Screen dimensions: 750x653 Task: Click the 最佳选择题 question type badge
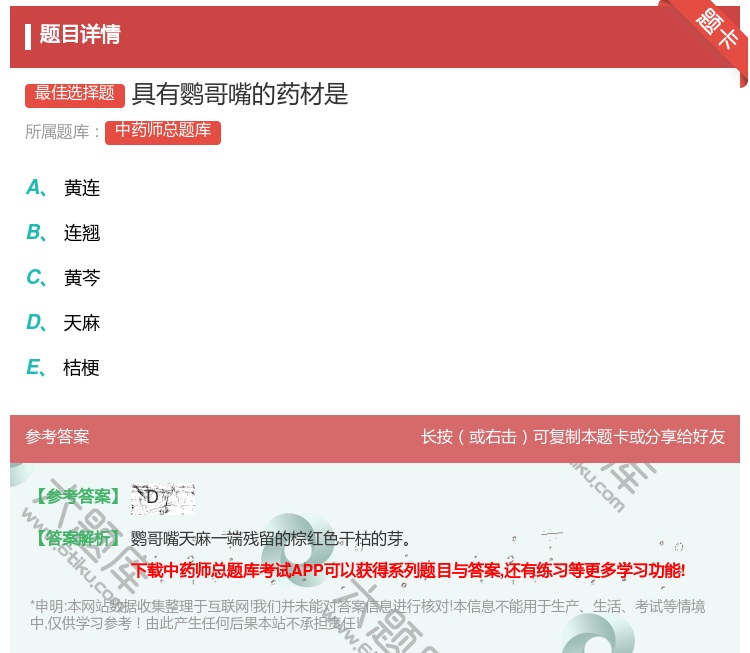click(75, 94)
